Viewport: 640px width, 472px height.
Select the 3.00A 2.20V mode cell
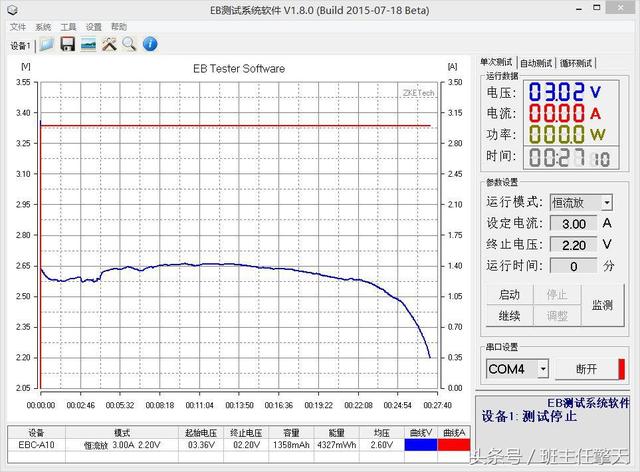click(x=122, y=445)
